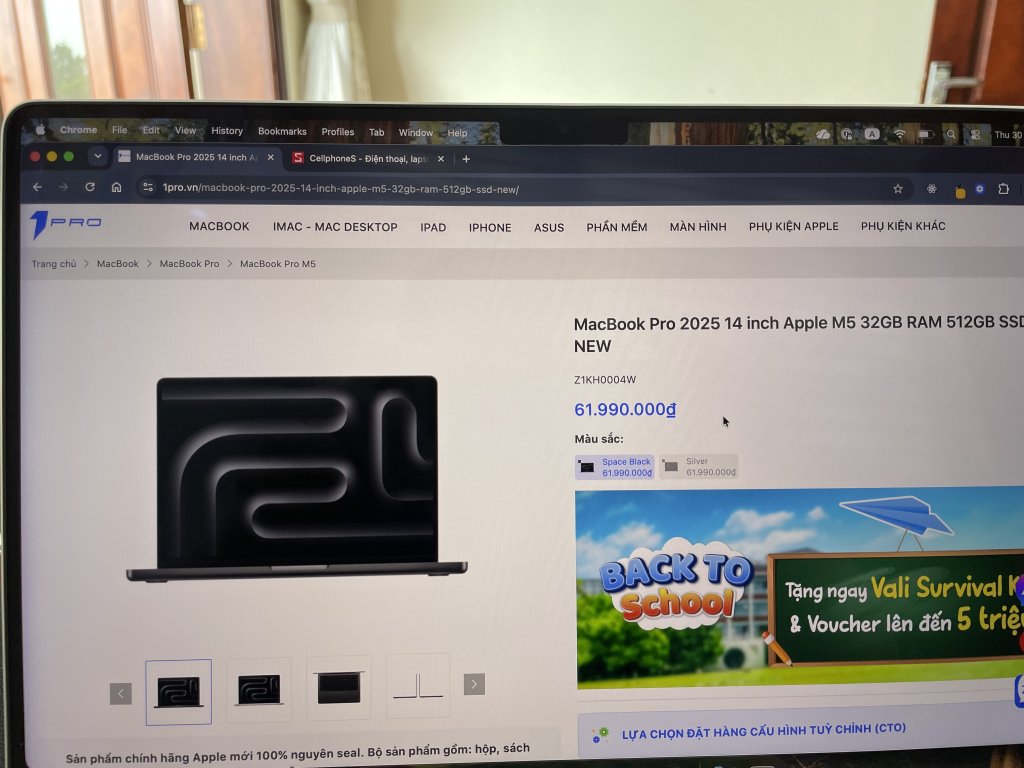Open site information icon in address bar
This screenshot has width=1024, height=768.
pos(148,187)
